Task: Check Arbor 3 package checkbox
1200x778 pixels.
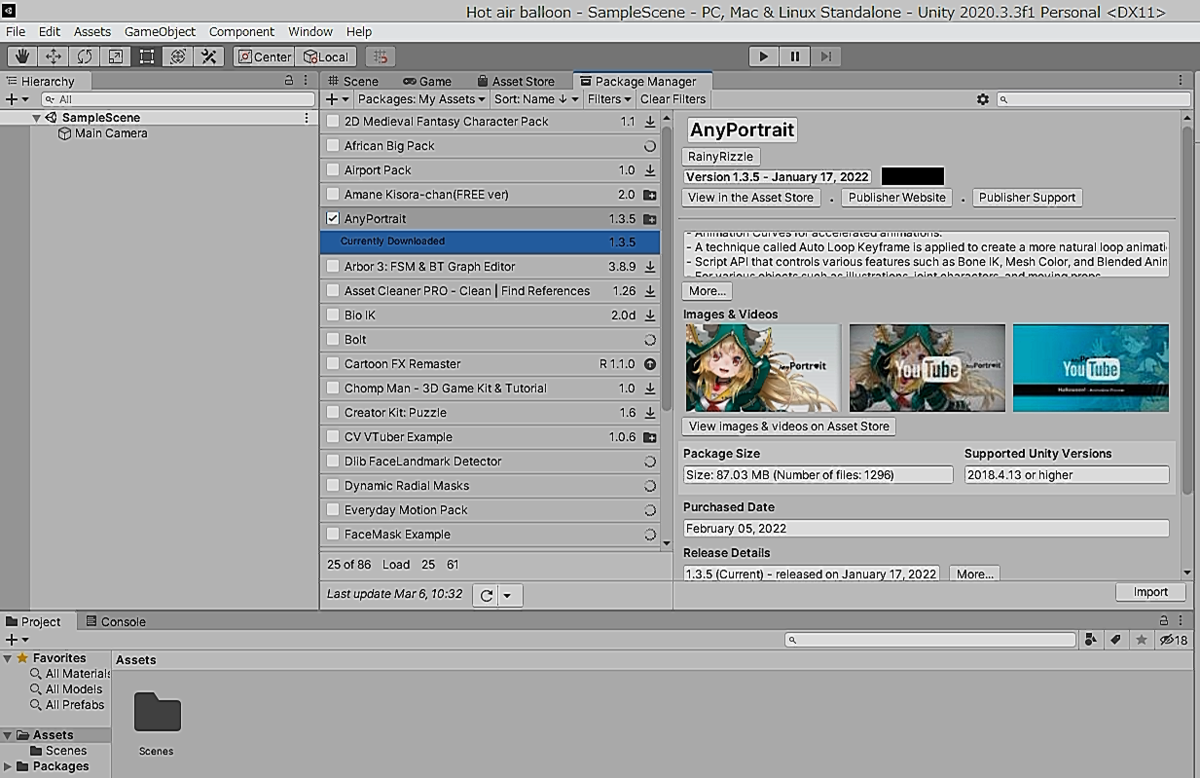Action: 333,267
